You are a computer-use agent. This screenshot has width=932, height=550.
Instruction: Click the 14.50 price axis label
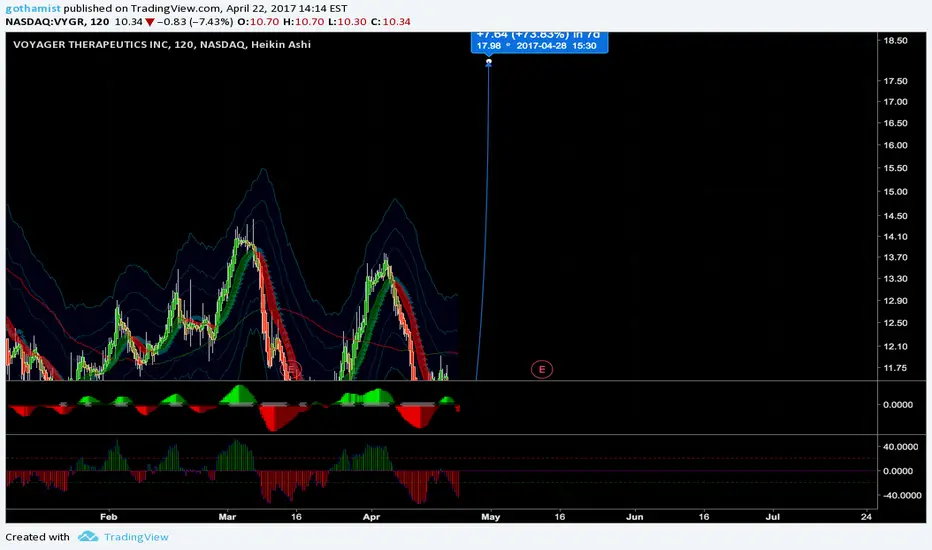[895, 216]
